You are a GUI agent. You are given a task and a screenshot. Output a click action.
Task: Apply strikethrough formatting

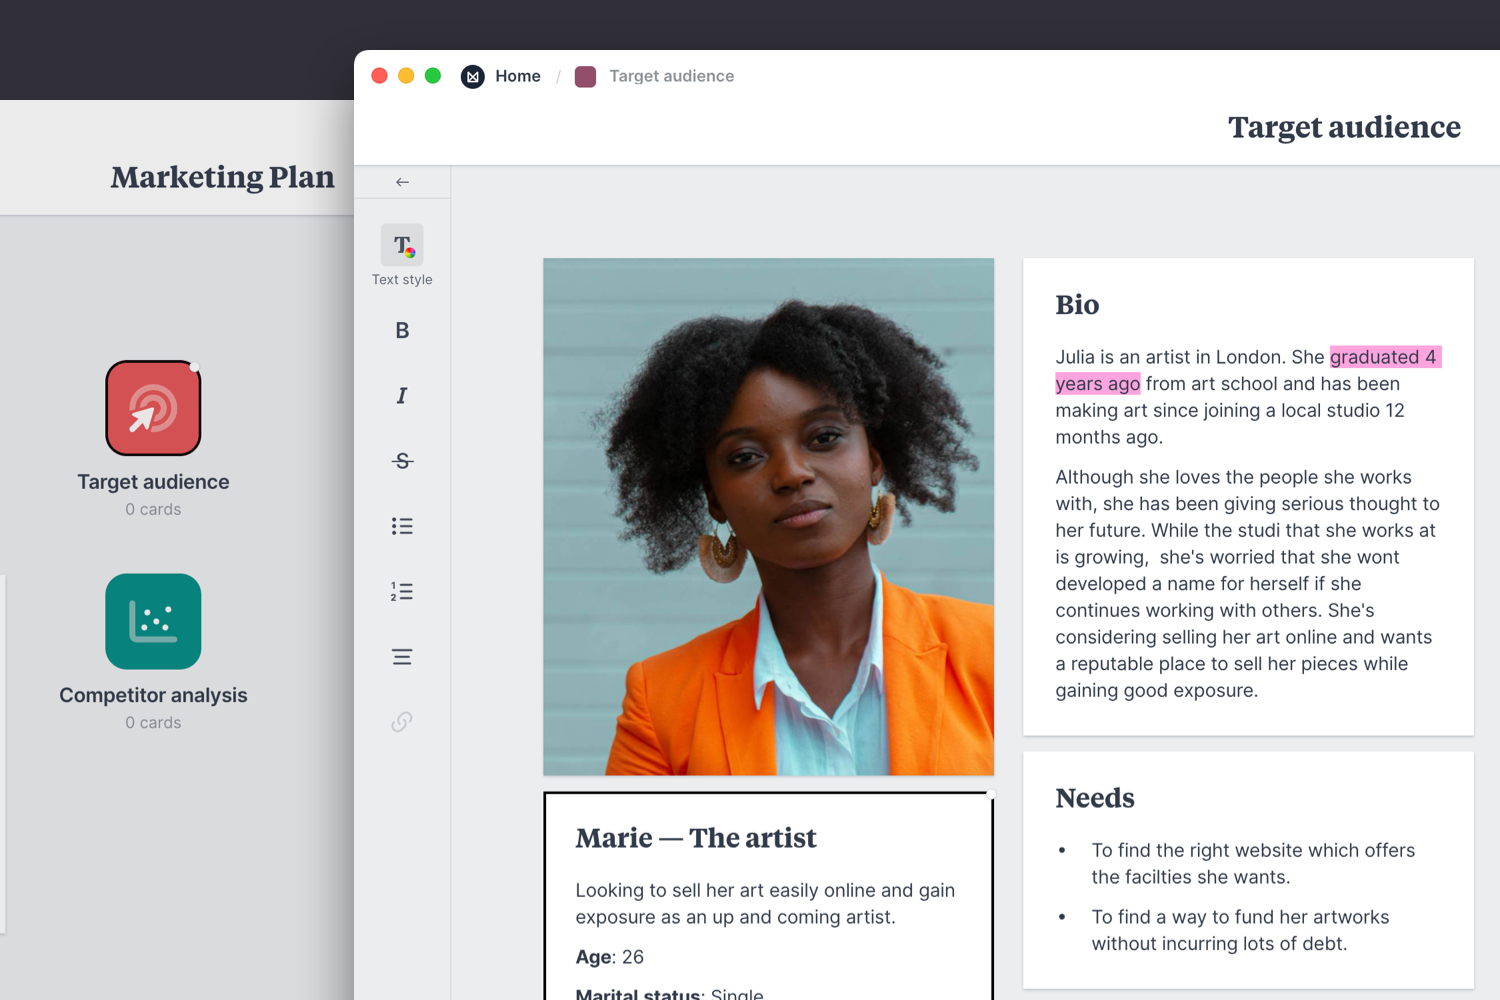(402, 461)
